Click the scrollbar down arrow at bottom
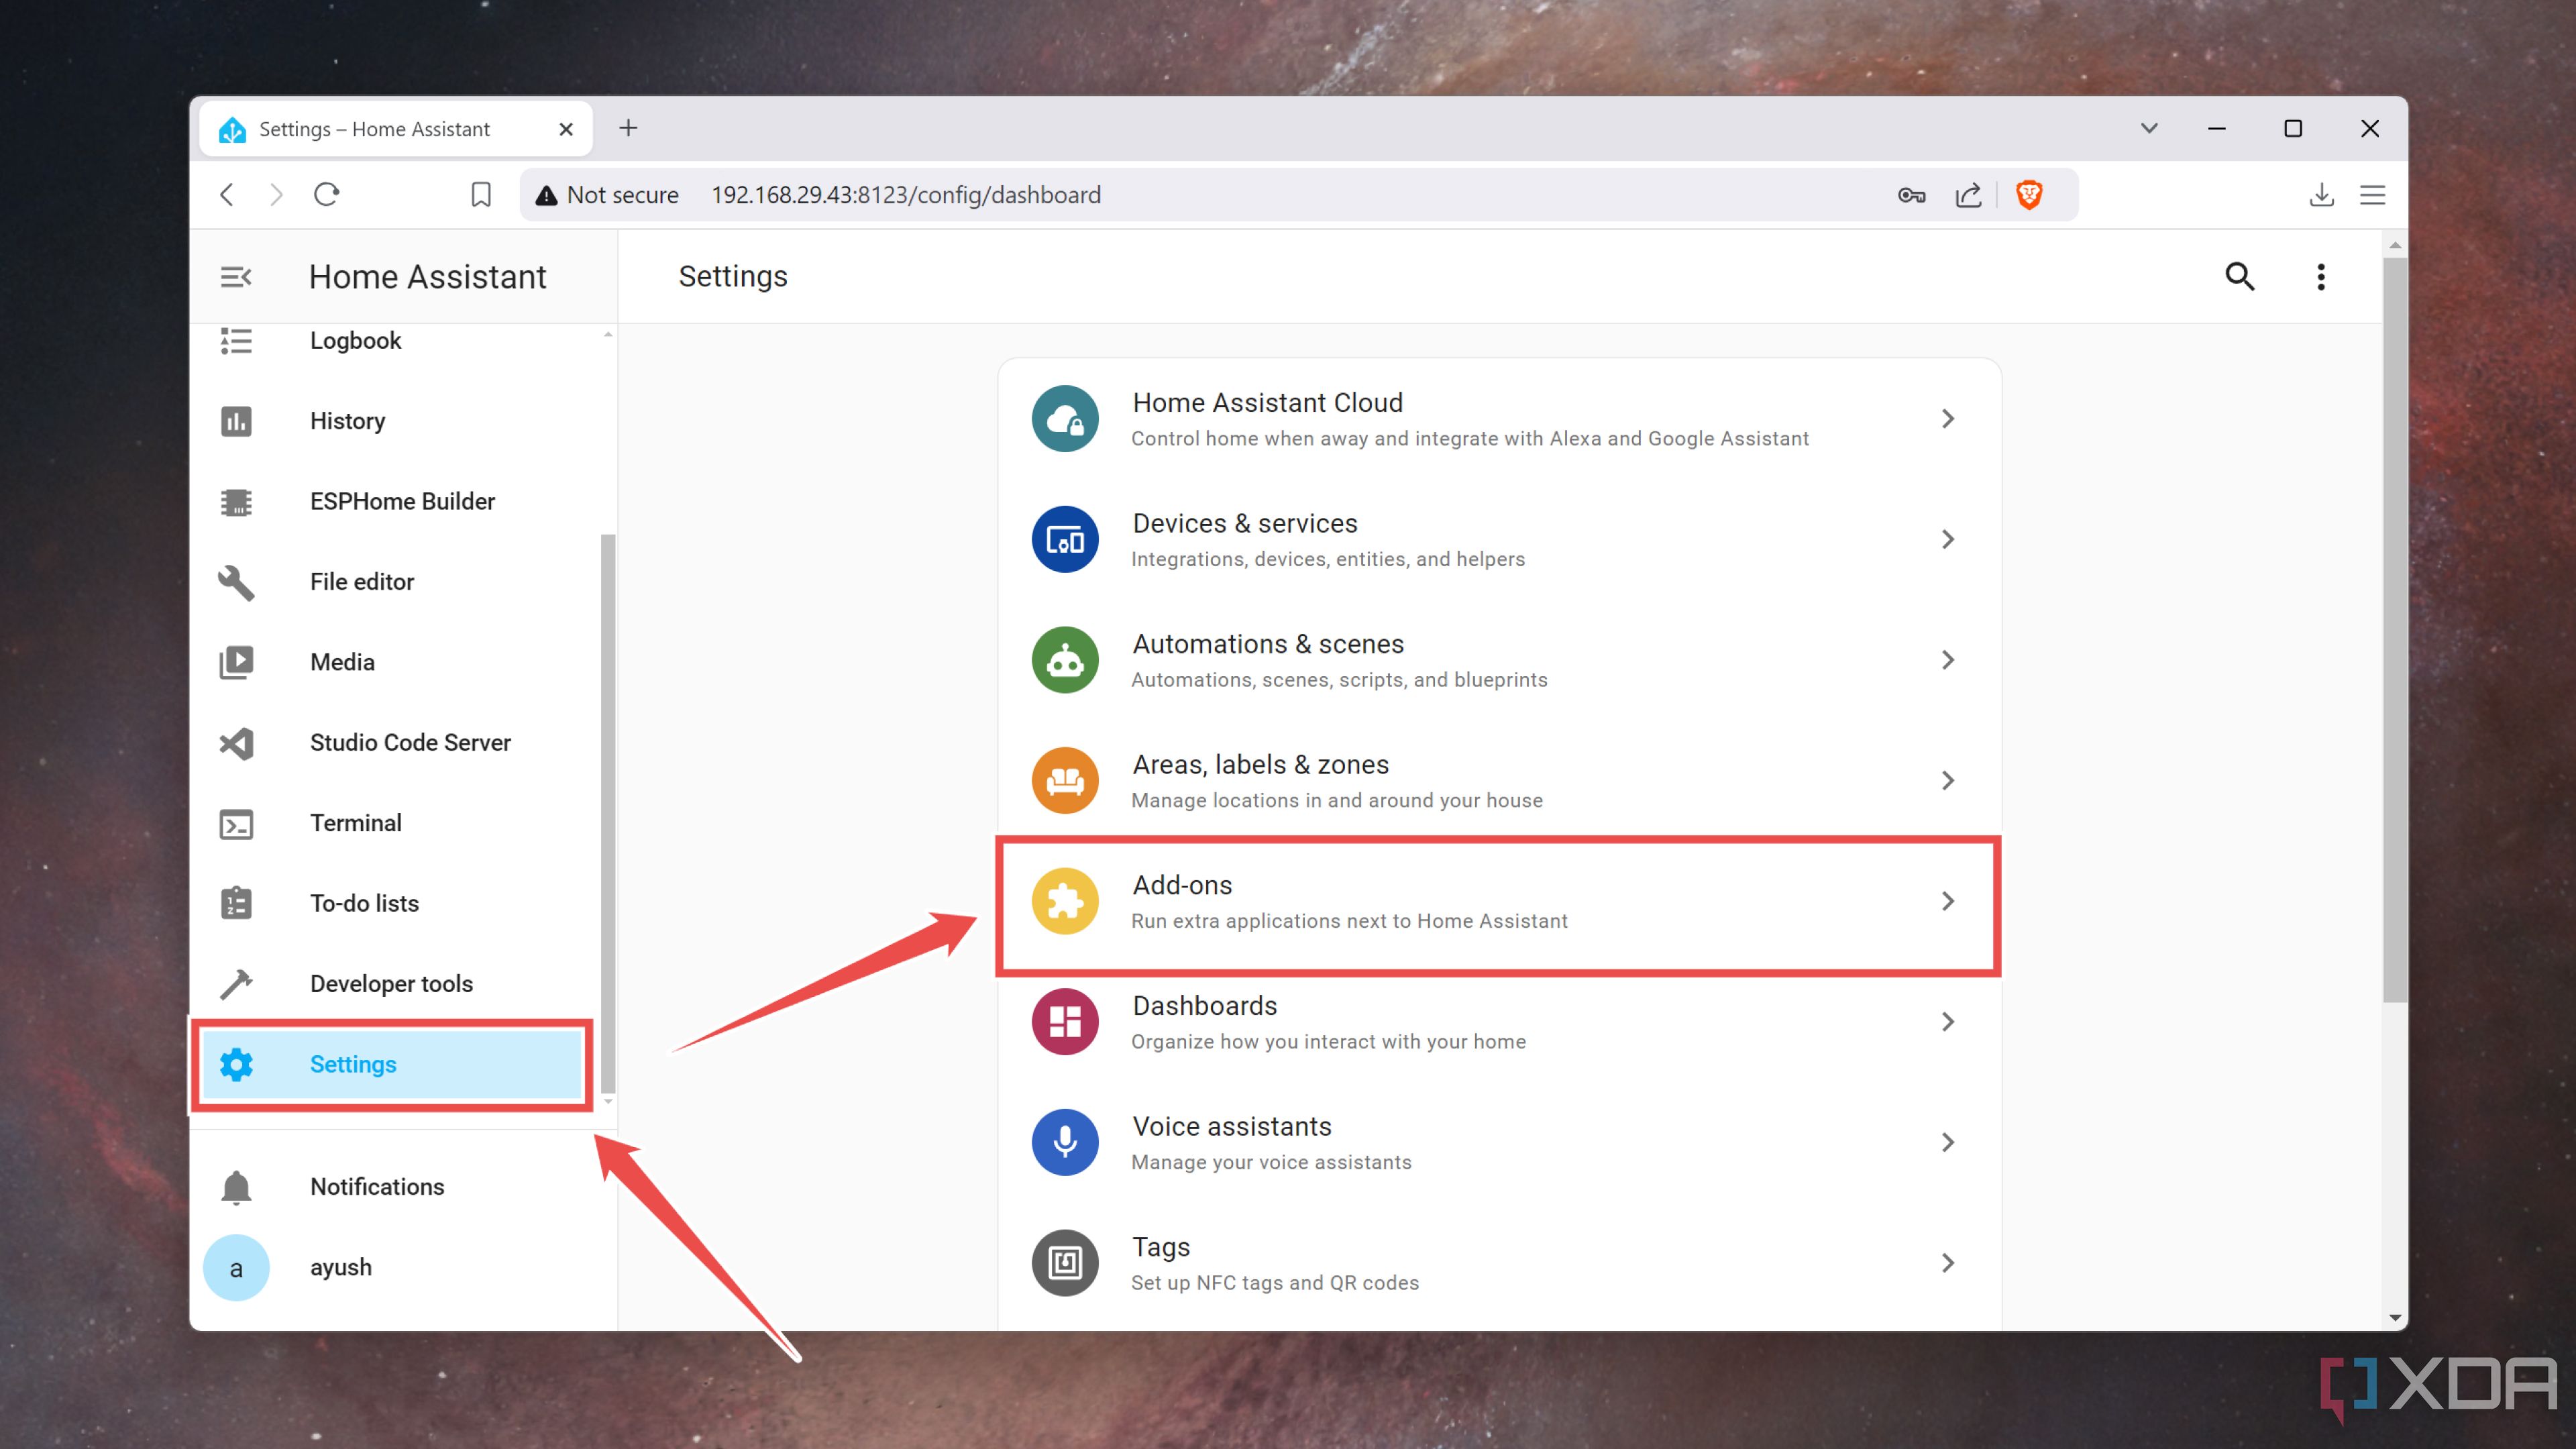Screen dimensions: 2576x1449 2395,1318
